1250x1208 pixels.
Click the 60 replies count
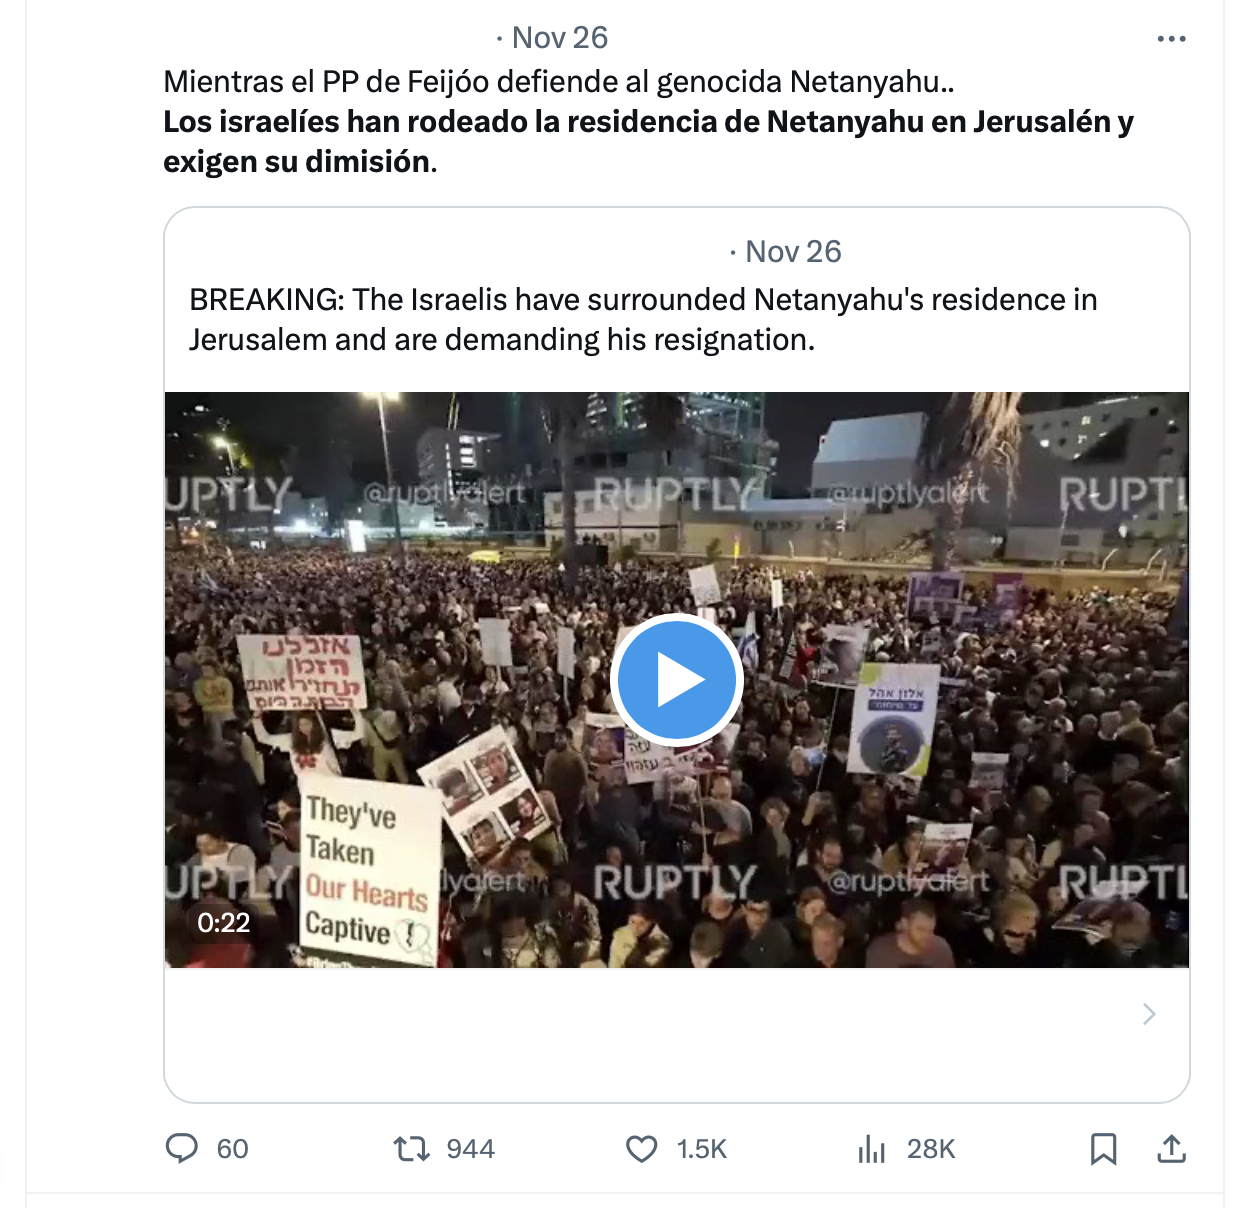(x=233, y=1149)
